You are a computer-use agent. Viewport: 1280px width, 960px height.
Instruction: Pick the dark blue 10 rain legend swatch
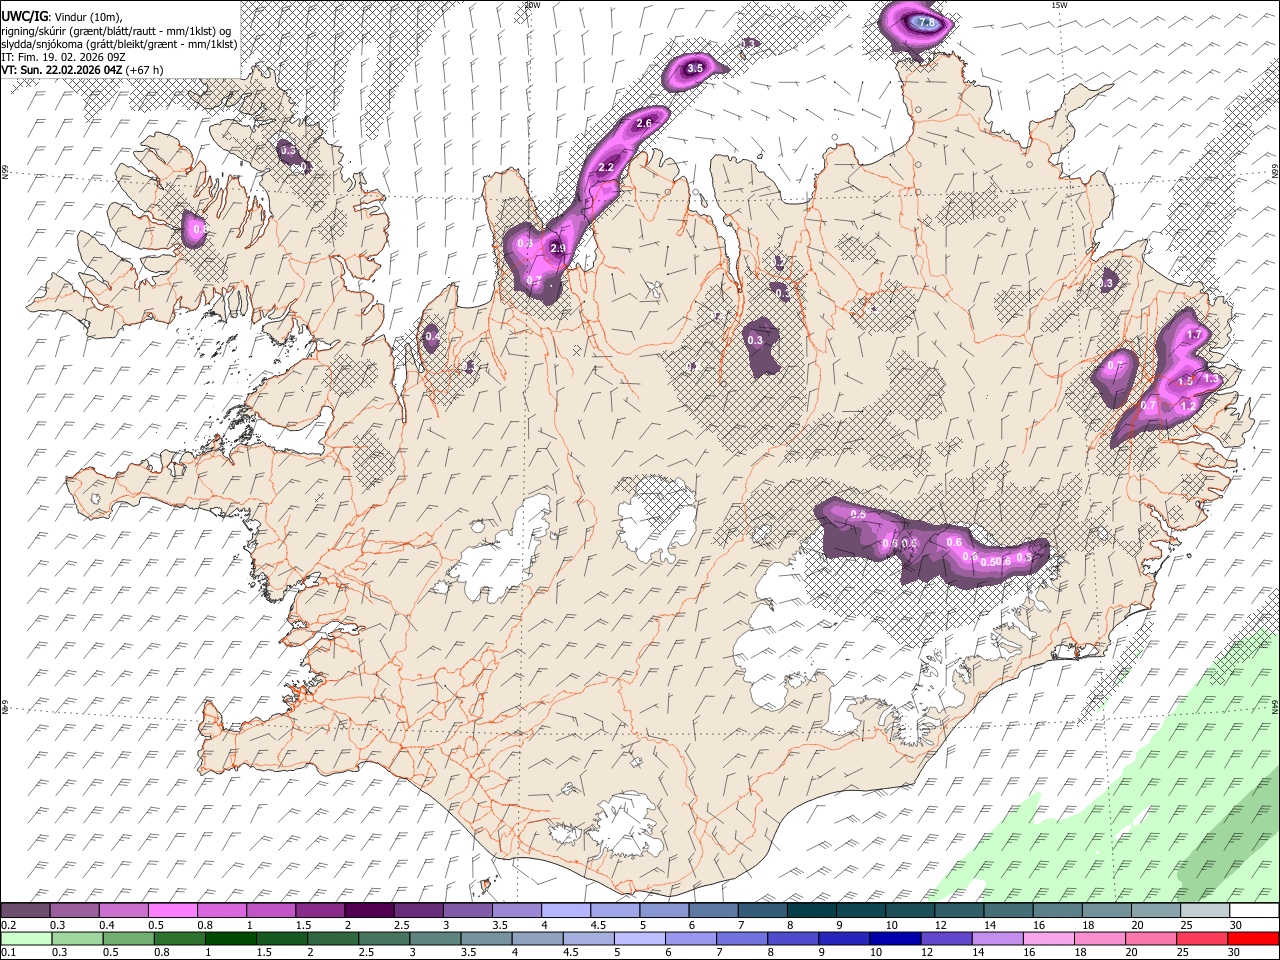(894, 938)
